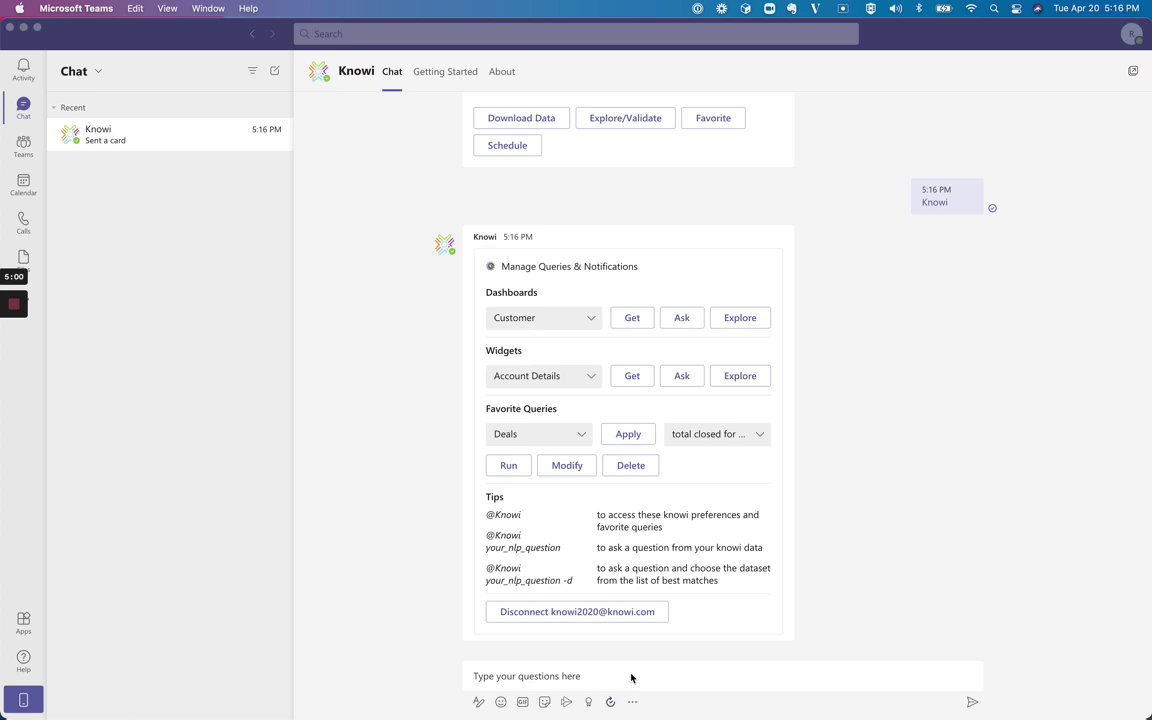Switch to the About tab

[x=502, y=71]
